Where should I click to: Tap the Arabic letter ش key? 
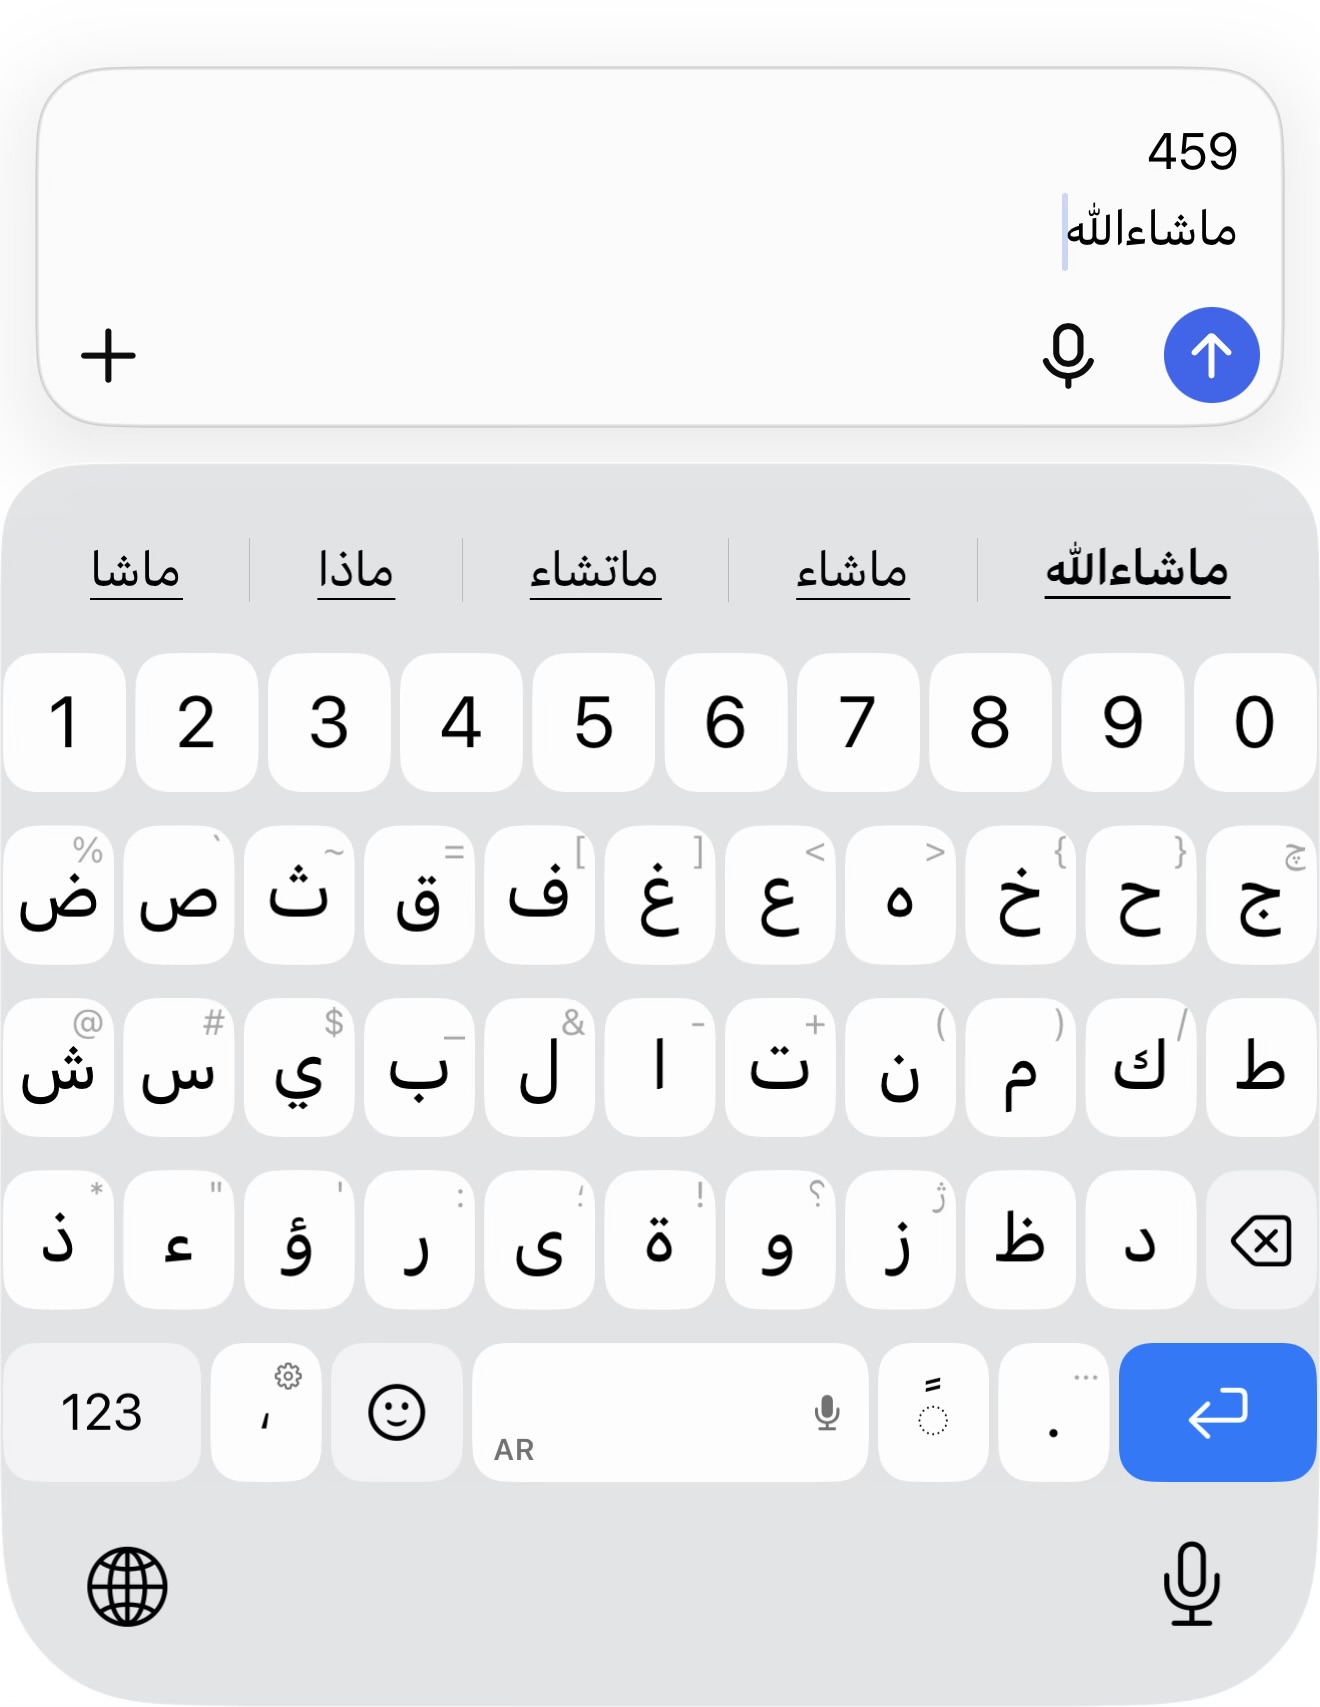[x=58, y=1067]
